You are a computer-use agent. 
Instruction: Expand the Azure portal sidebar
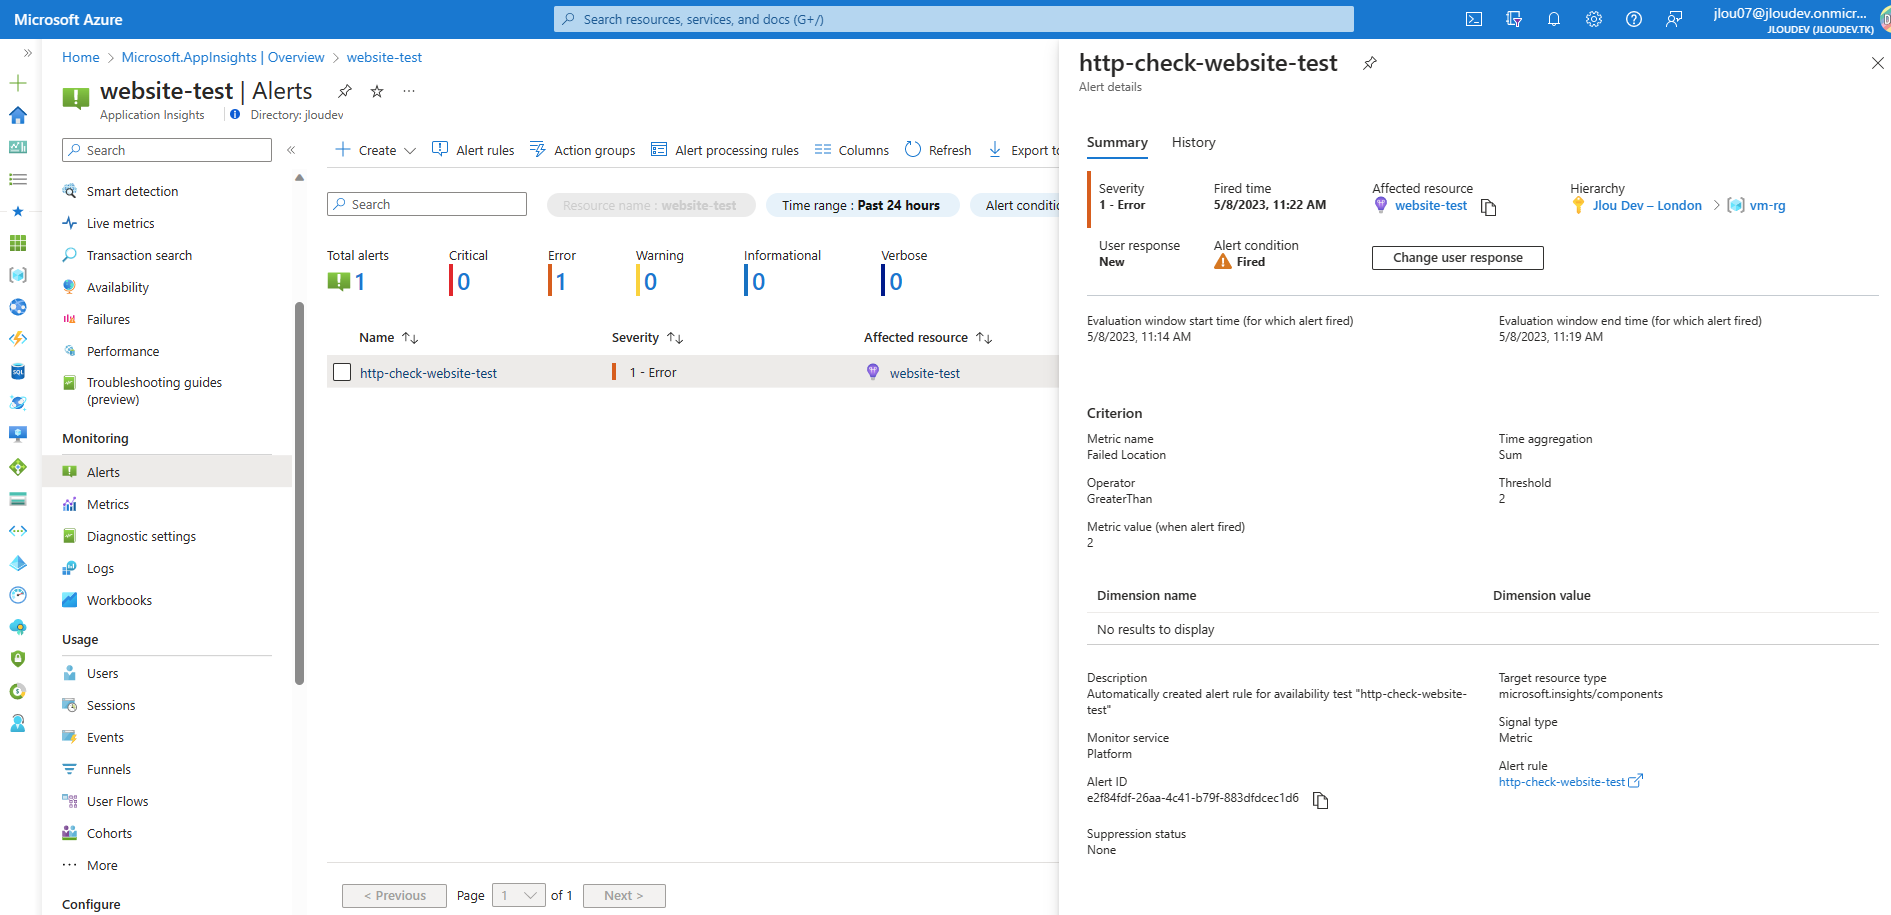28,53
